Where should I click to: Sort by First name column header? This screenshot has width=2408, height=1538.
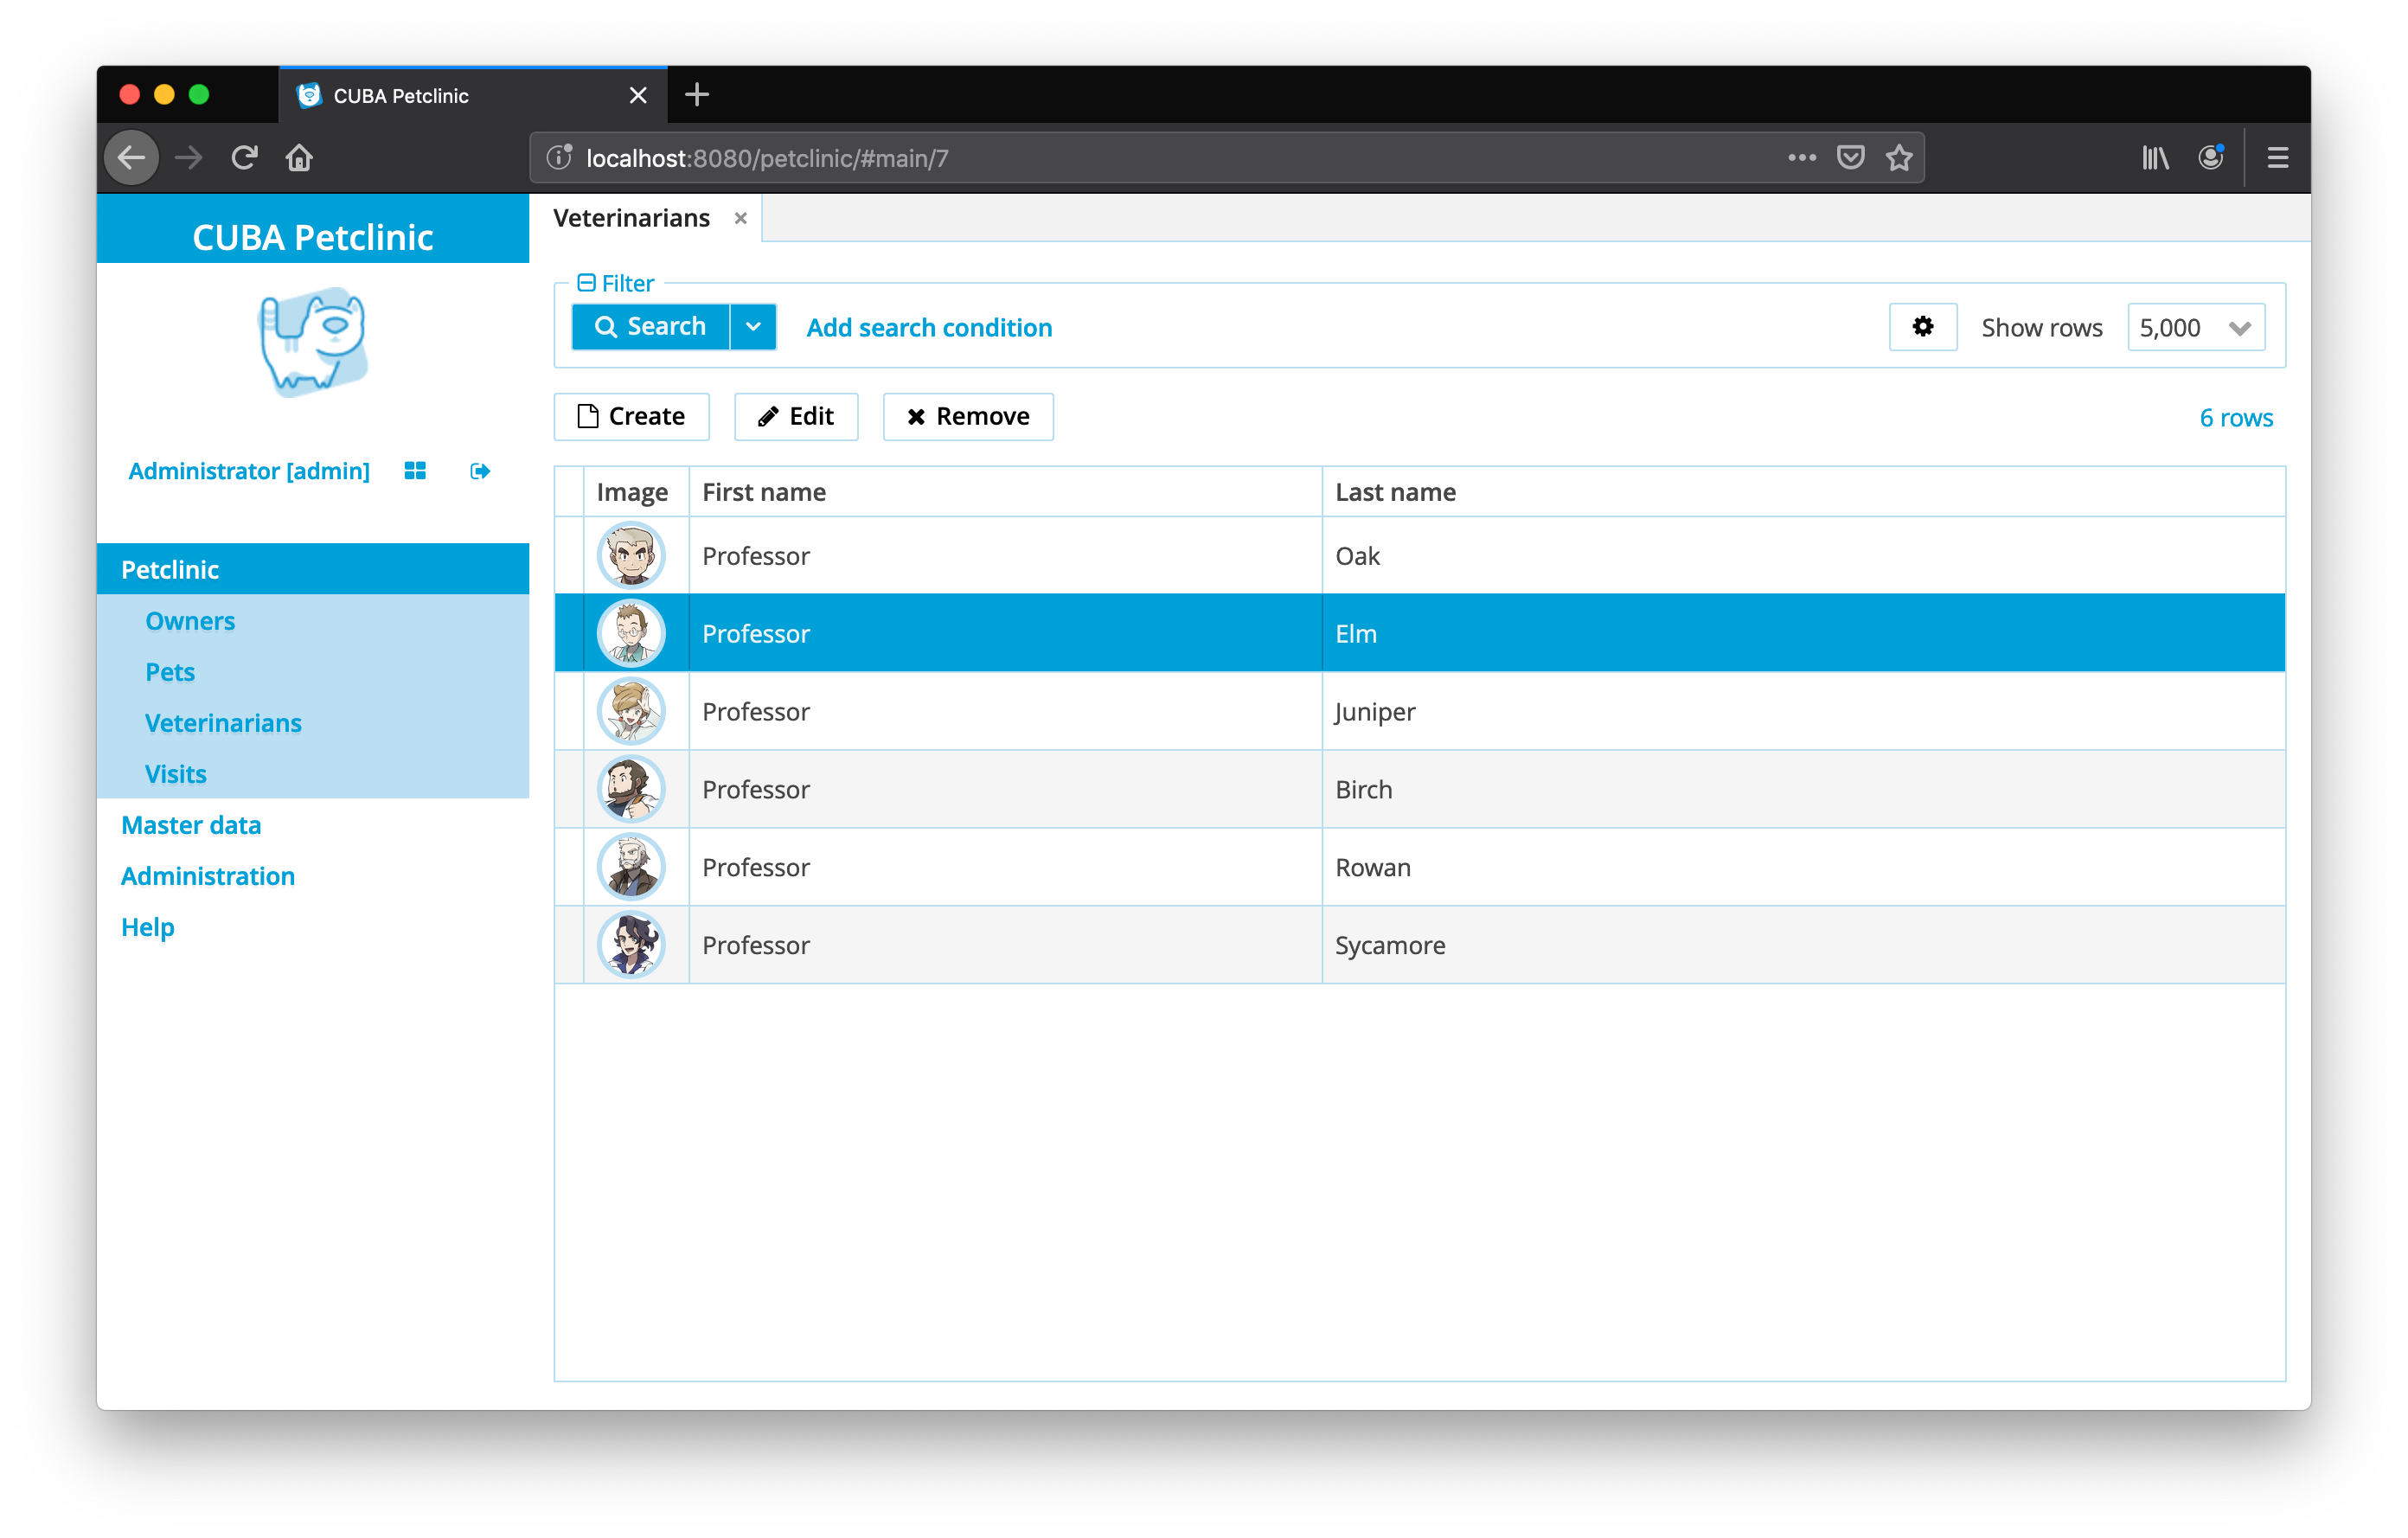pos(1005,492)
